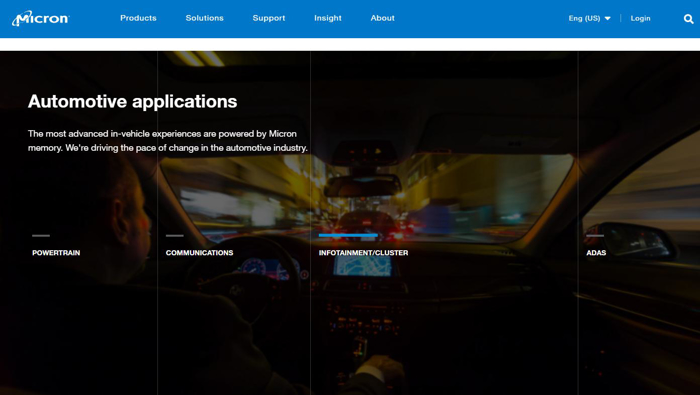Select the Infotainment/Cluster application tab

pos(363,253)
